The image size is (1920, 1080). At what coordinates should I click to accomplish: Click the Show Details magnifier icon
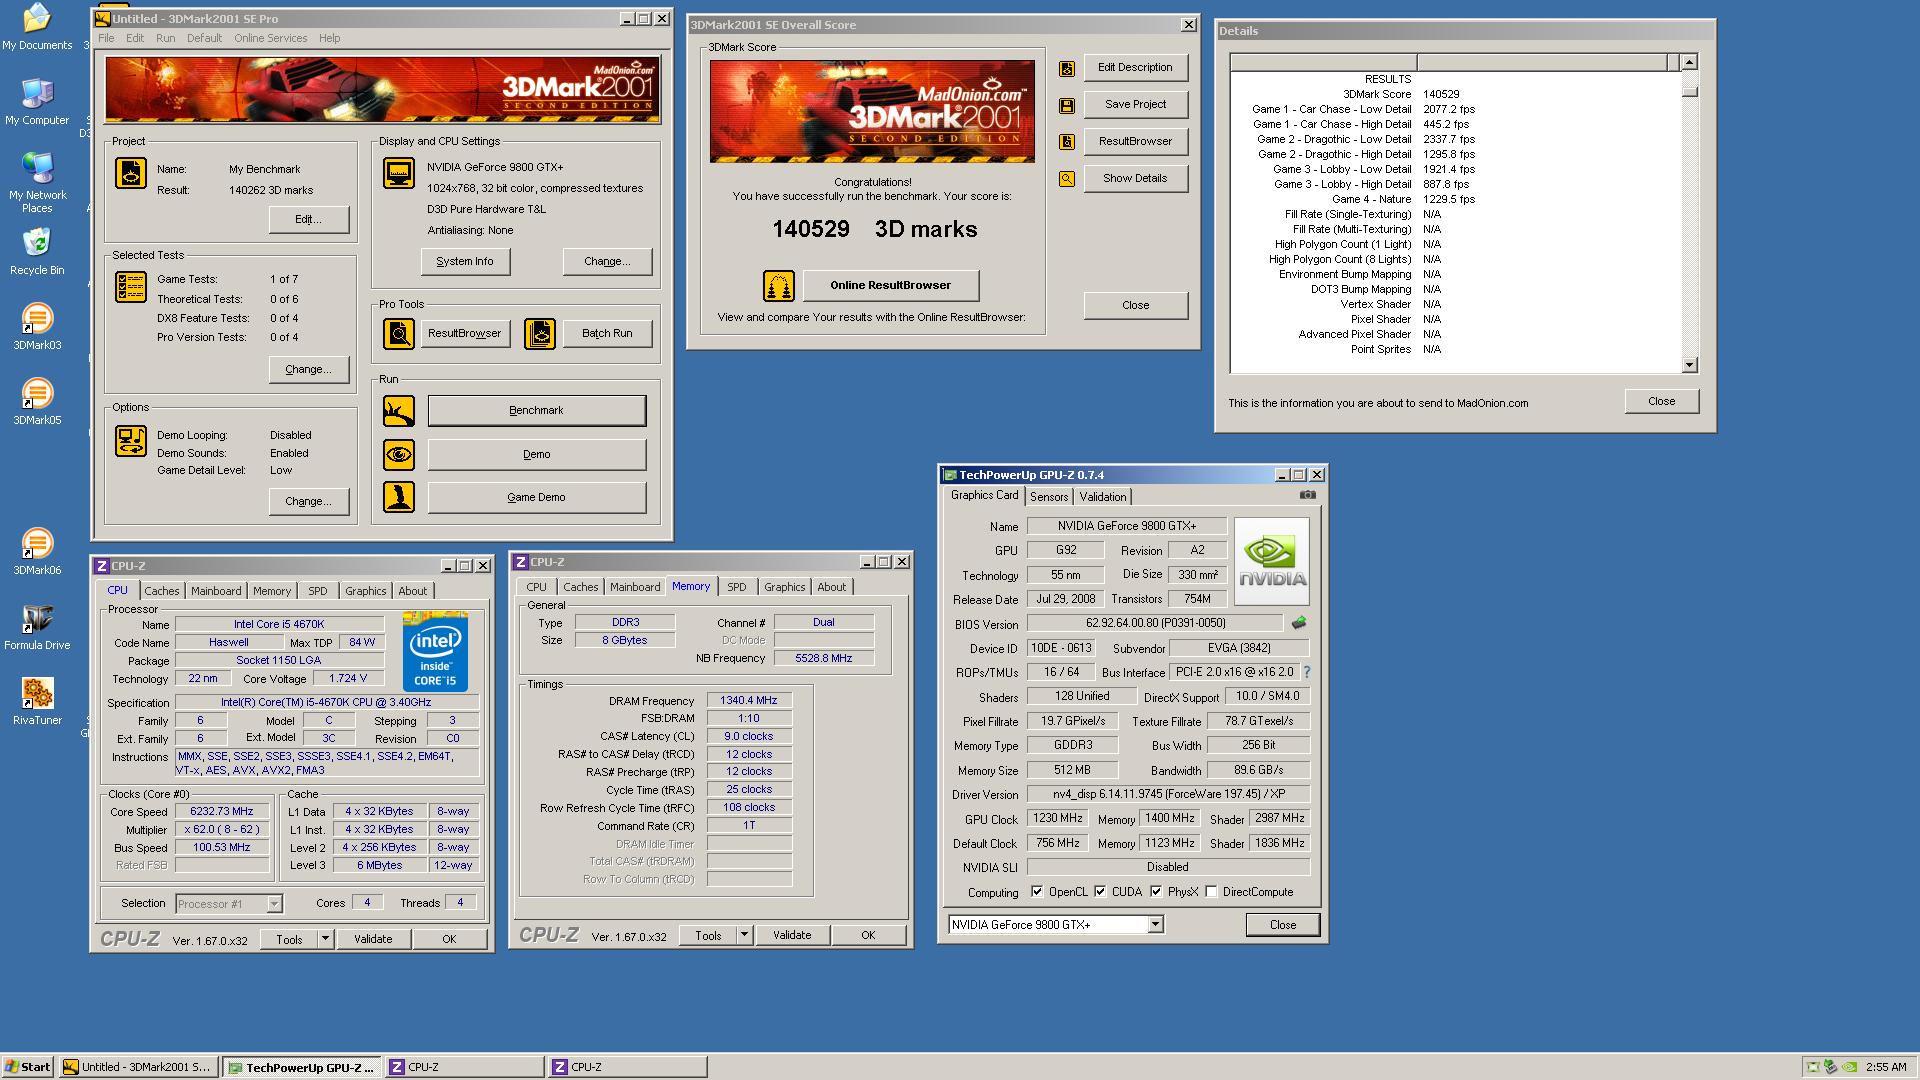click(x=1067, y=179)
